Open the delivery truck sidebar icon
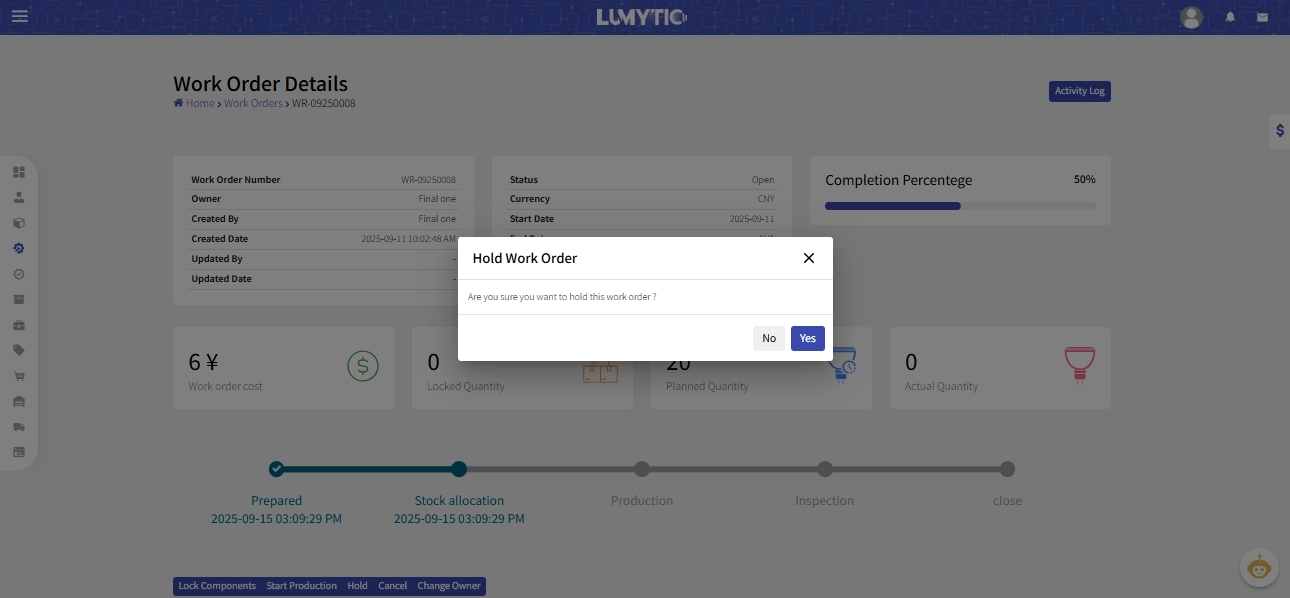The image size is (1290, 598). (x=19, y=427)
